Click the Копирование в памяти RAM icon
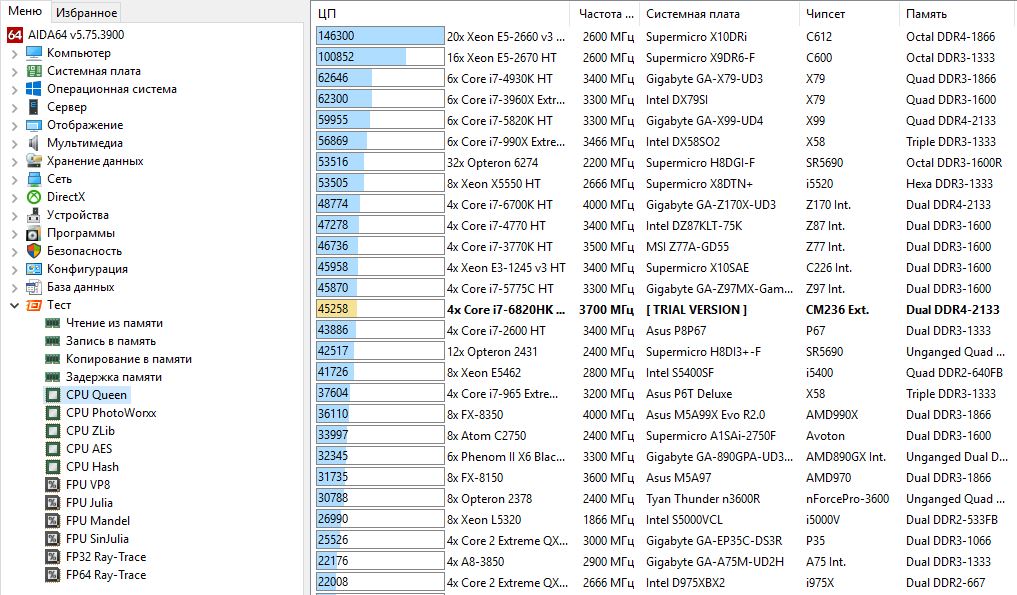The image size is (1017, 595). [x=53, y=359]
